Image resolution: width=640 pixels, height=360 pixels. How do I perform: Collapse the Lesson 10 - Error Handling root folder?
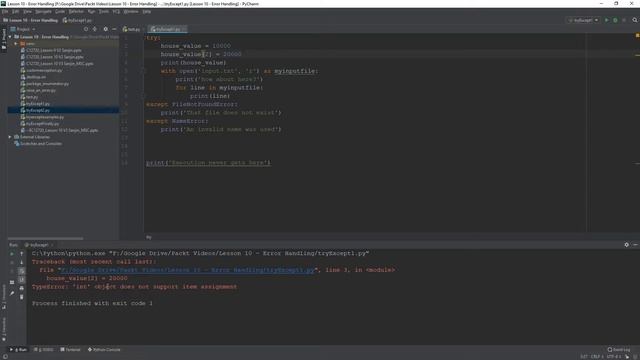click(10, 37)
